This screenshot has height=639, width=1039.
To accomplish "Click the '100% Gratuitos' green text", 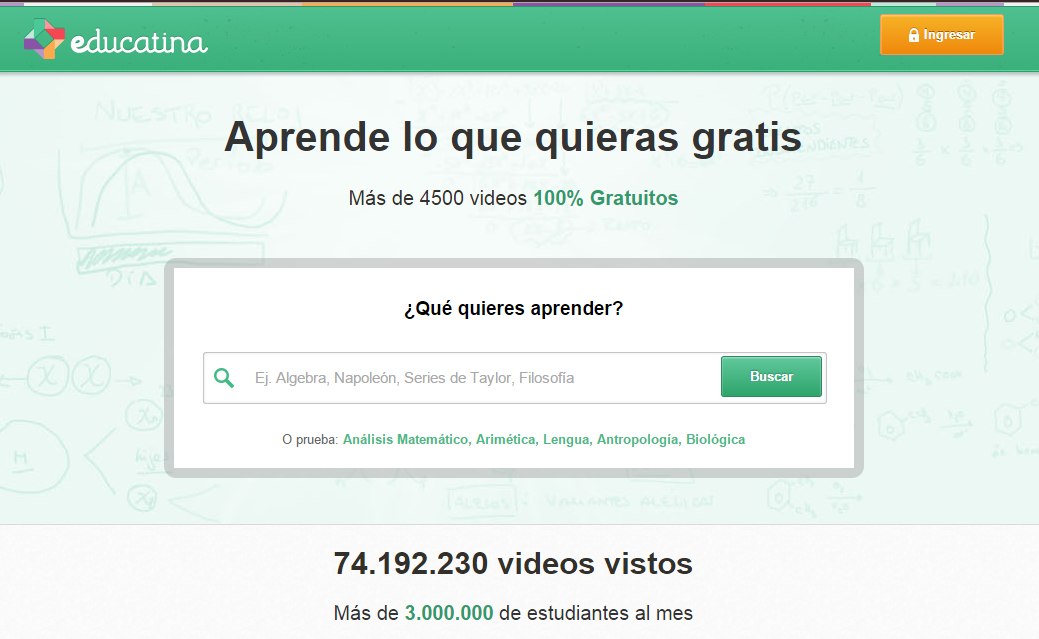I will pyautogui.click(x=605, y=198).
